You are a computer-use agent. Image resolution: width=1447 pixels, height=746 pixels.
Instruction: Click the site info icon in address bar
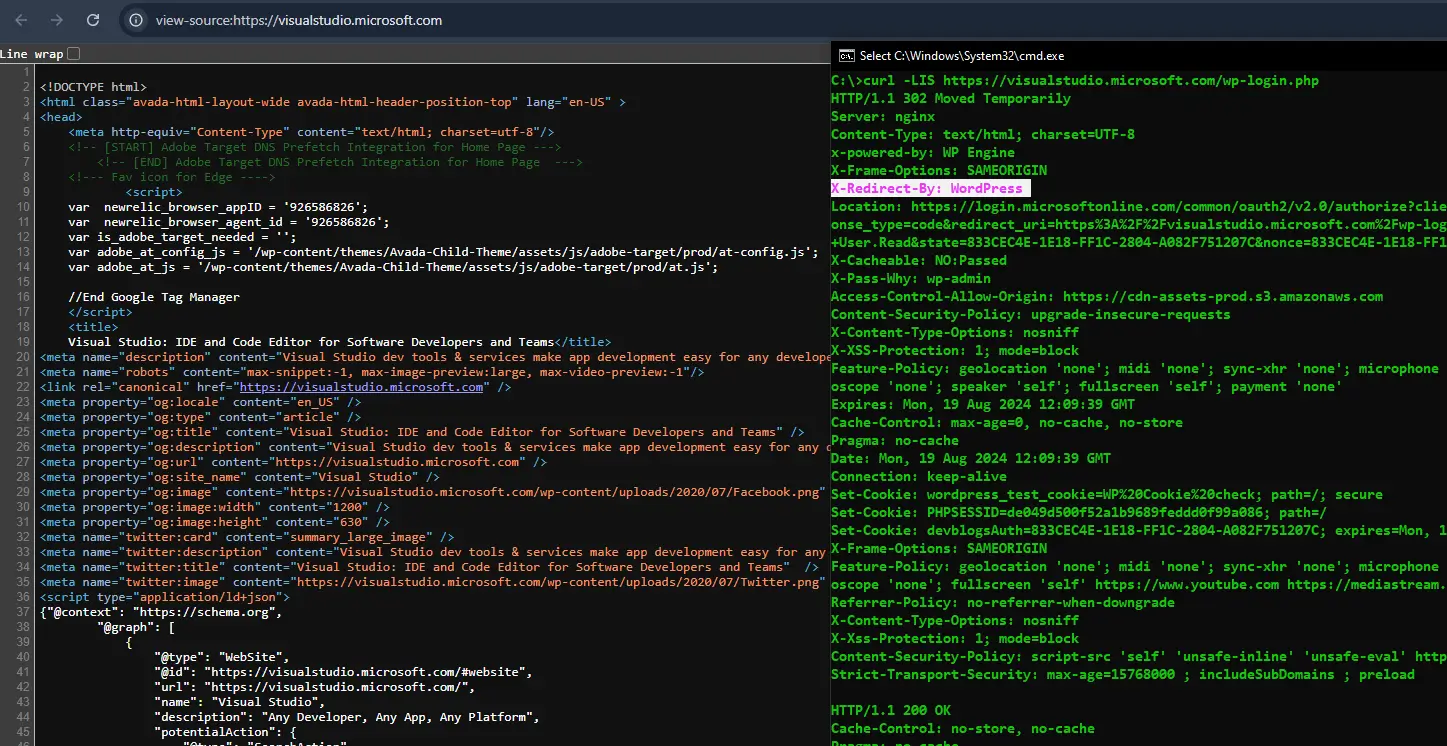(x=137, y=20)
